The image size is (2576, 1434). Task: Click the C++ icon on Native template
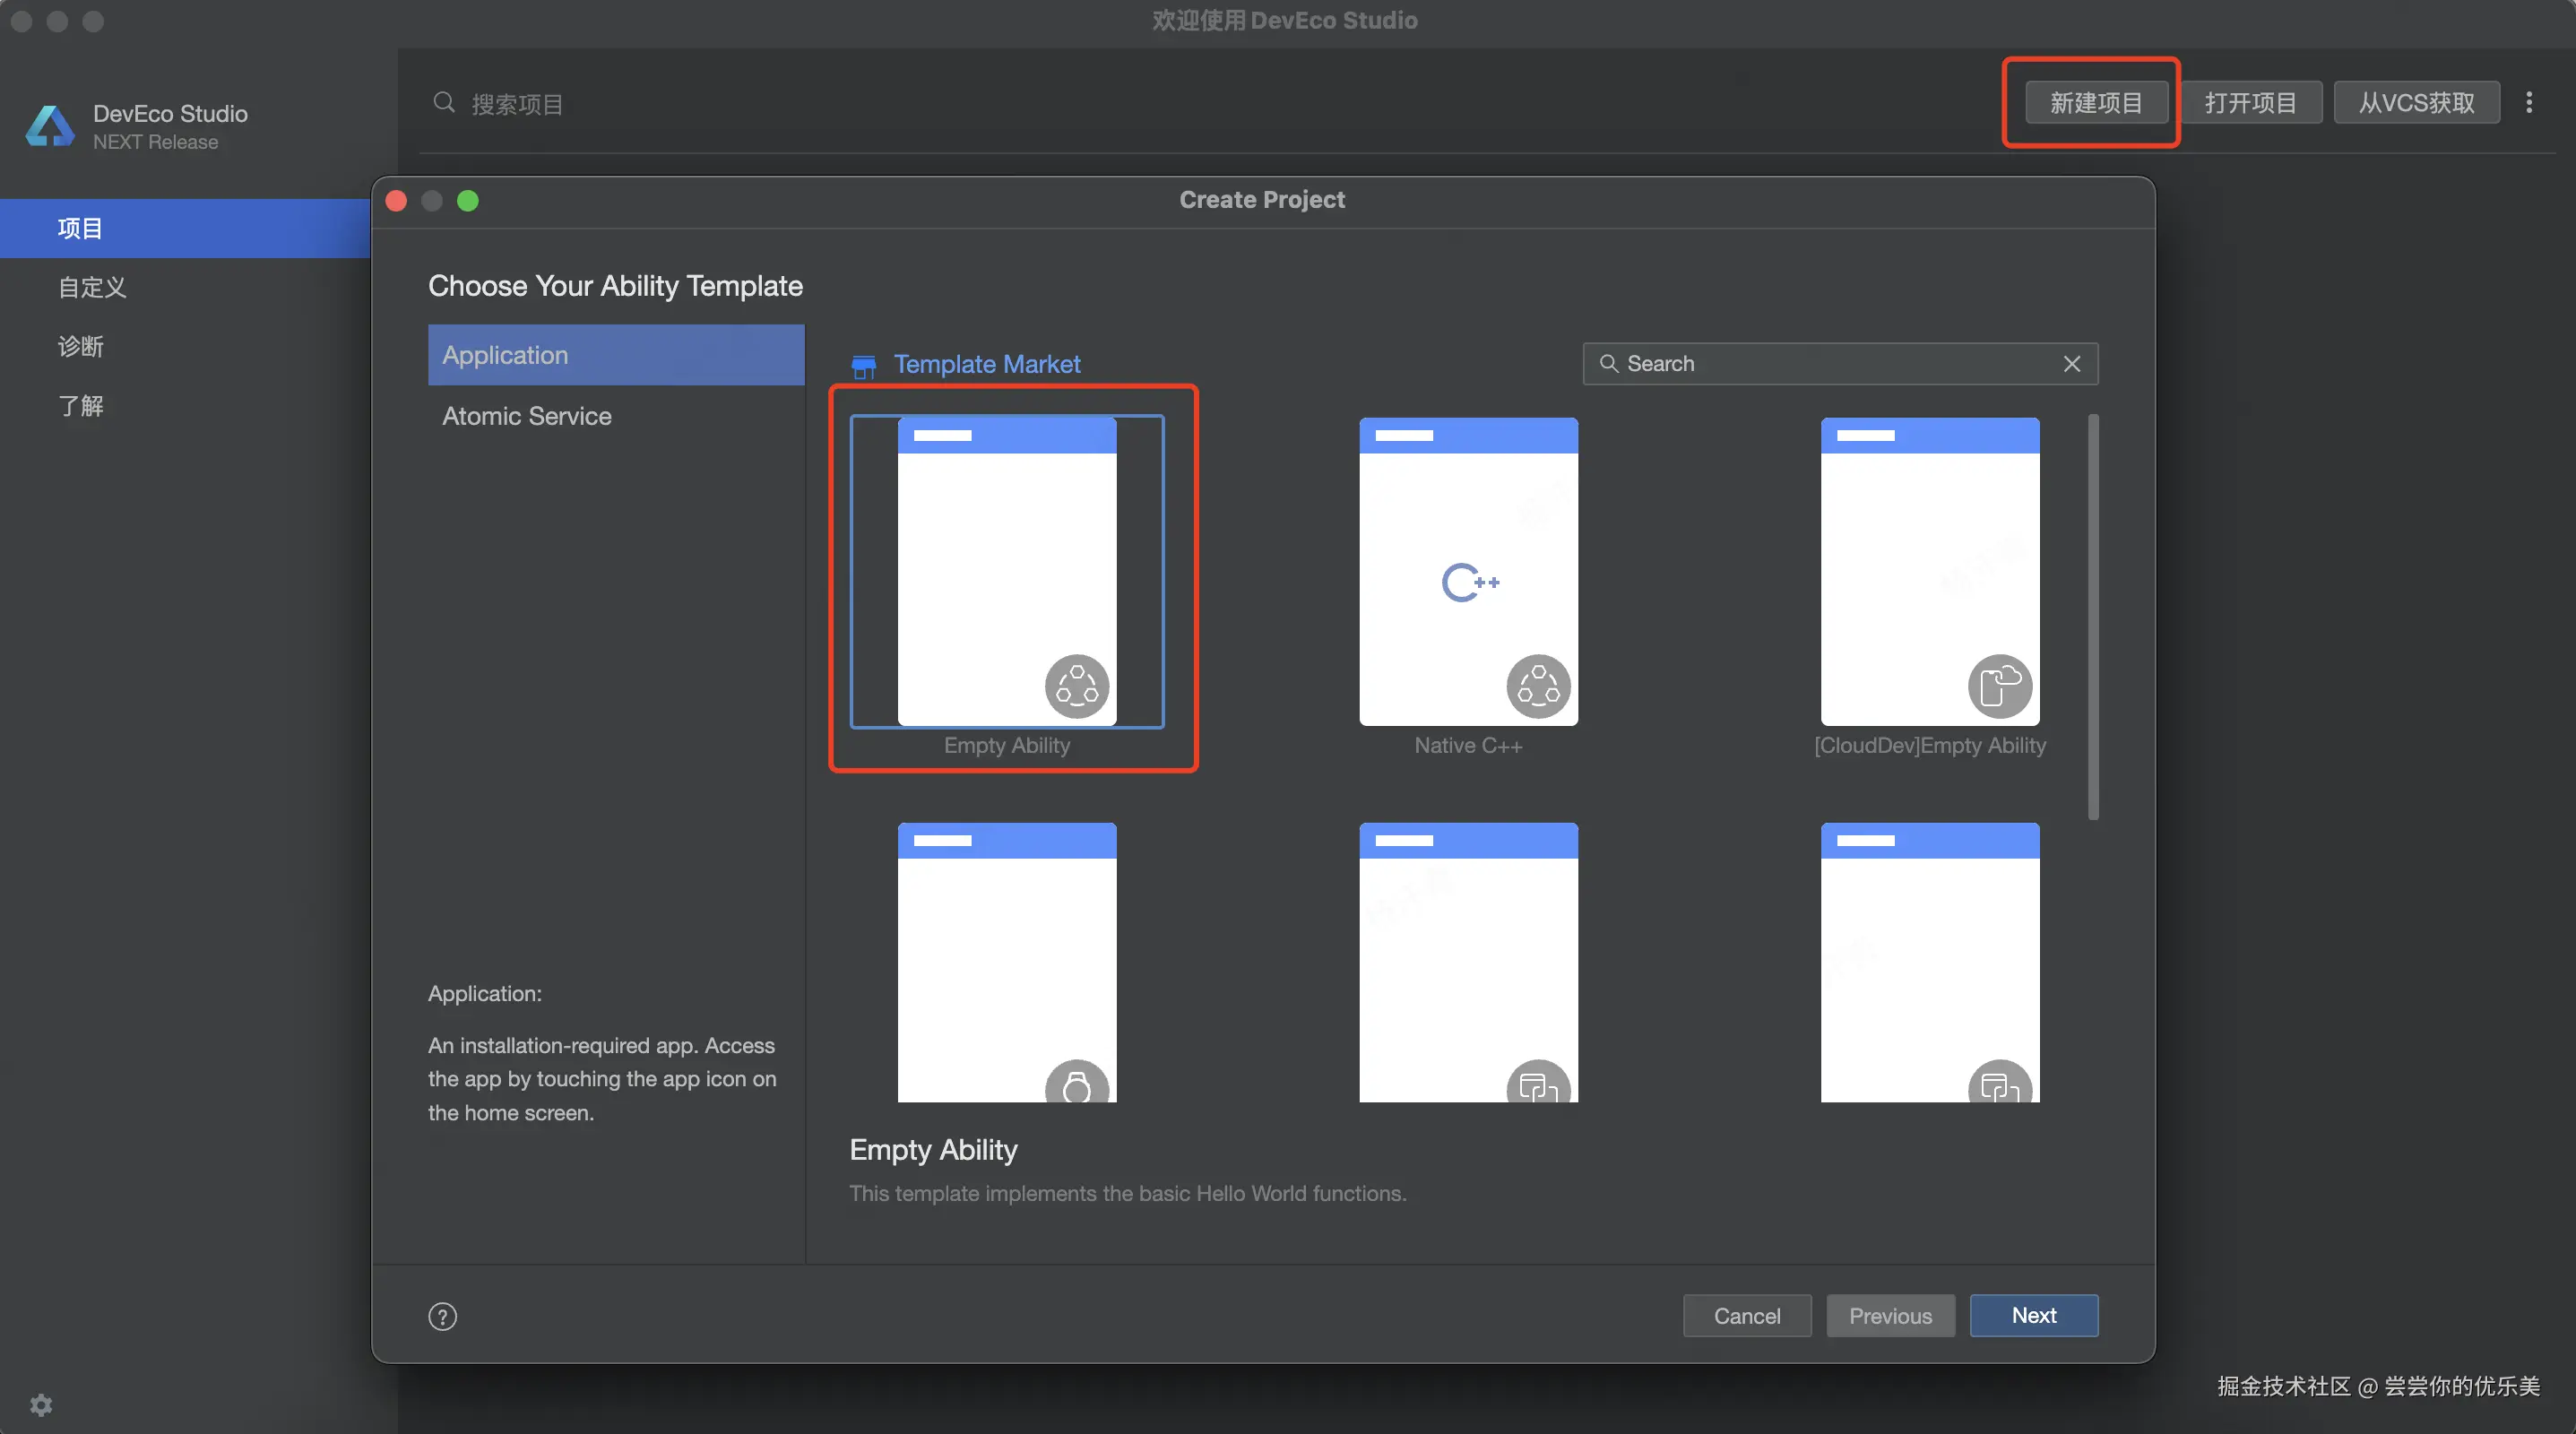[x=1469, y=583]
